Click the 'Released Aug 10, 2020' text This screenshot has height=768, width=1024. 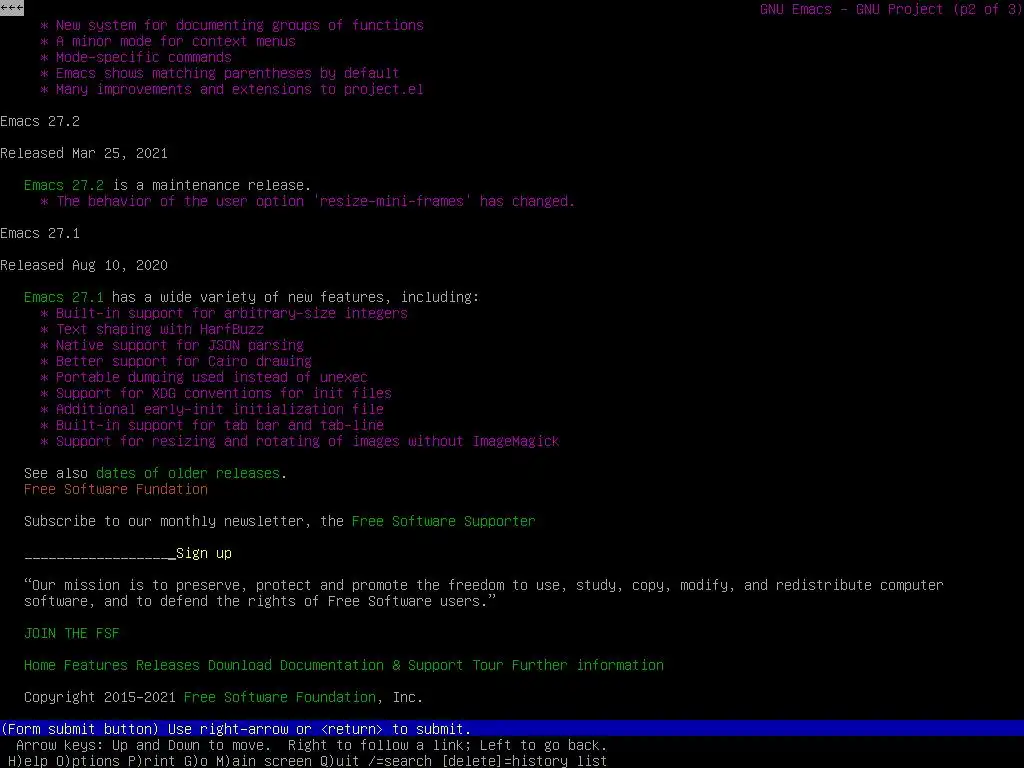pyautogui.click(x=84, y=265)
